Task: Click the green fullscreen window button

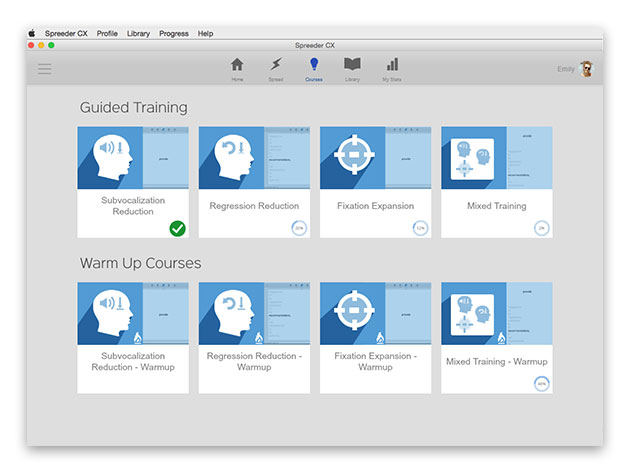Action: (x=51, y=45)
